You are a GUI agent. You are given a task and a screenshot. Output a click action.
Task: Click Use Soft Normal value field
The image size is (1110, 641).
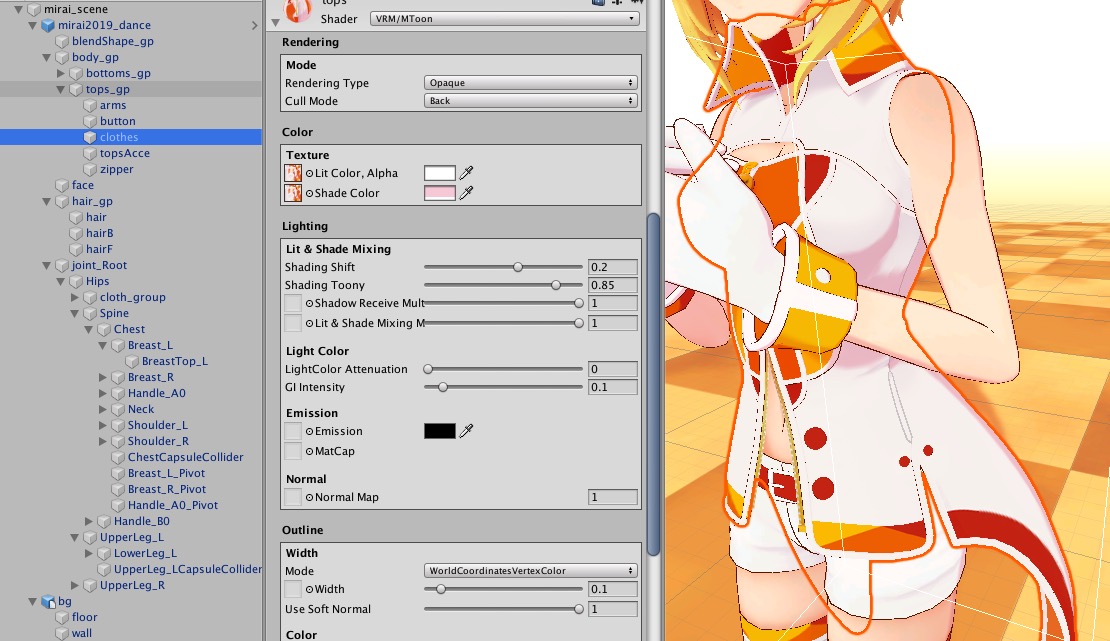pyautogui.click(x=612, y=609)
